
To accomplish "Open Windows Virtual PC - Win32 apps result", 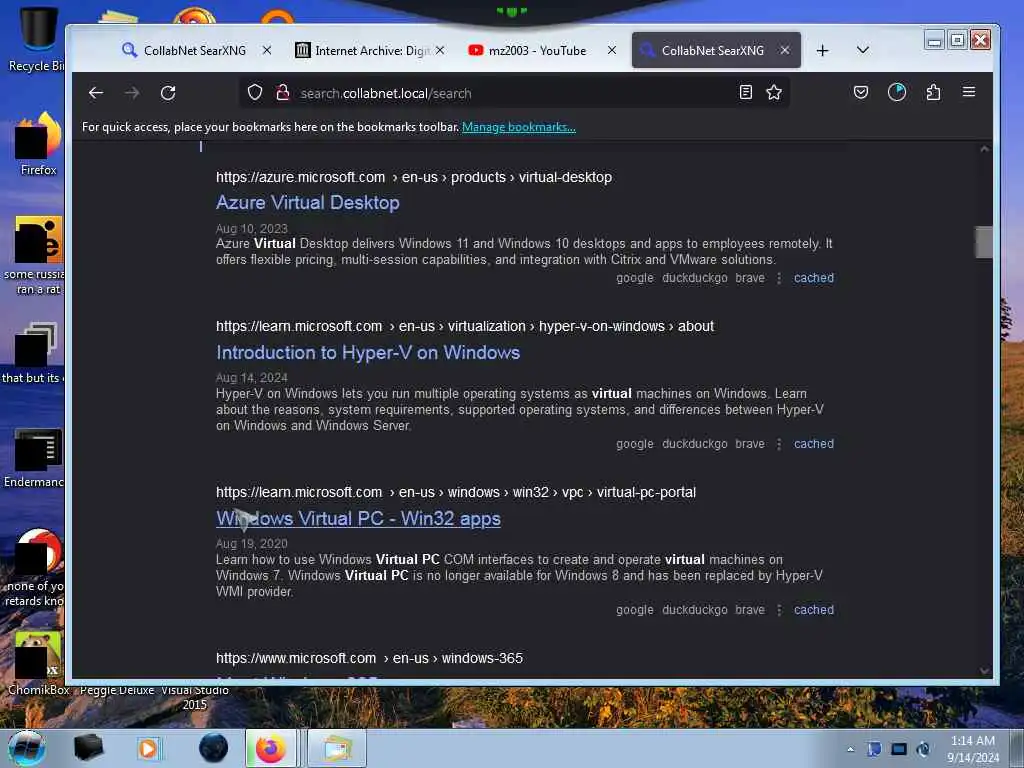I will click(x=358, y=519).
